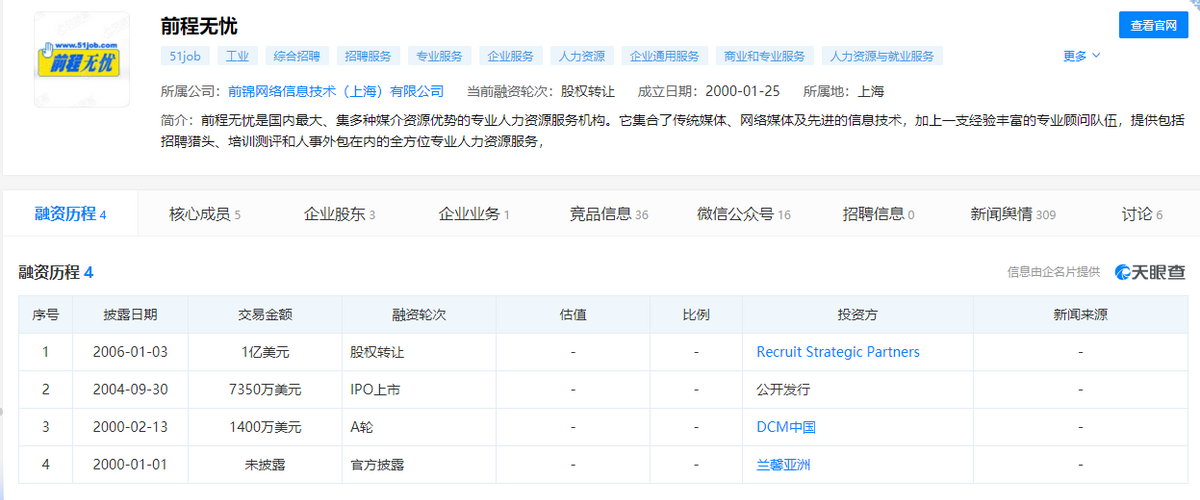
Task: Select the 51job tag
Action: tap(183, 56)
